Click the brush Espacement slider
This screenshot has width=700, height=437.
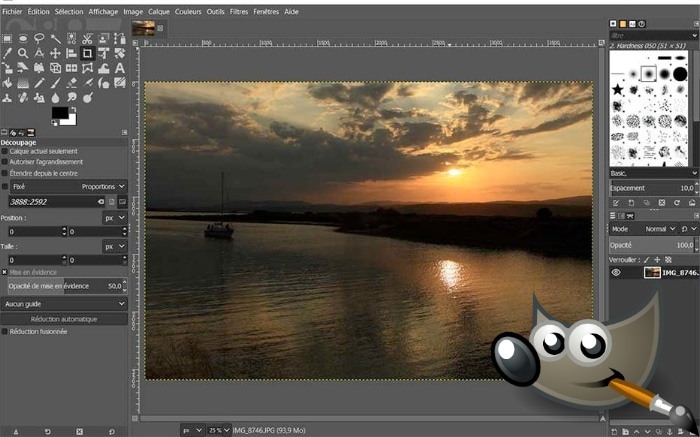pyautogui.click(x=652, y=188)
